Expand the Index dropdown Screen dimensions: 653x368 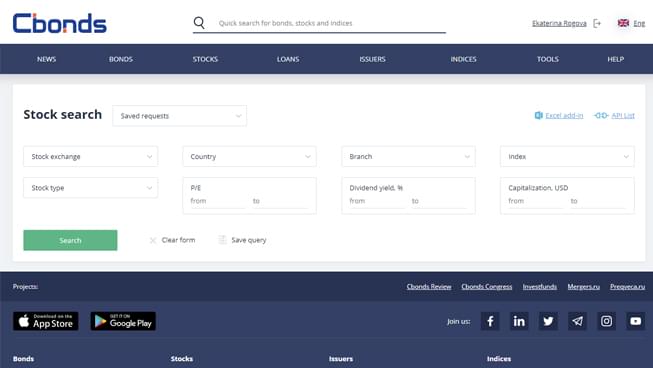pos(567,157)
